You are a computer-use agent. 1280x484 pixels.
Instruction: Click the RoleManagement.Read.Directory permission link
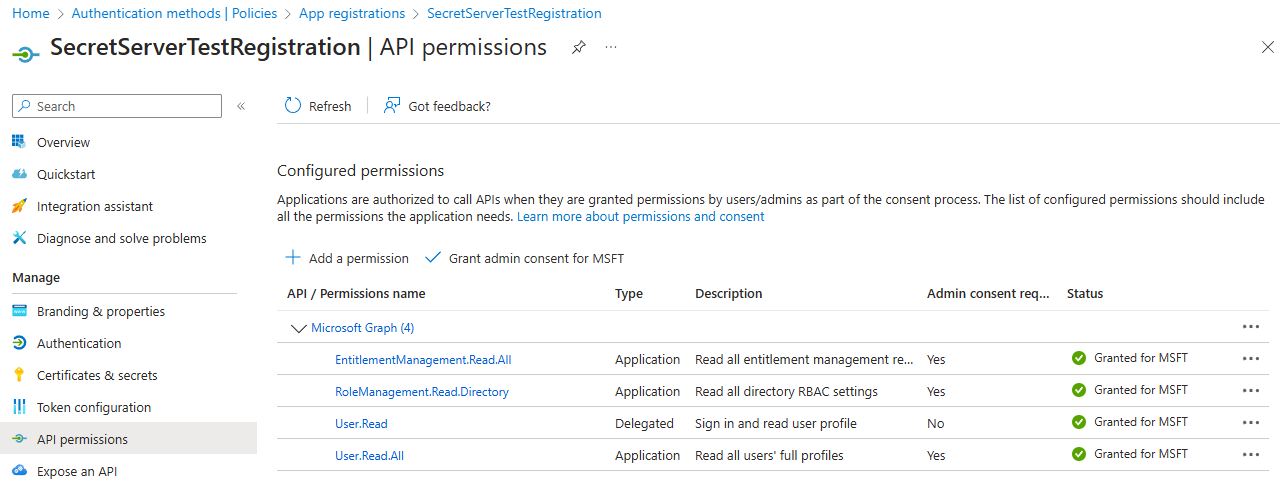[422, 391]
